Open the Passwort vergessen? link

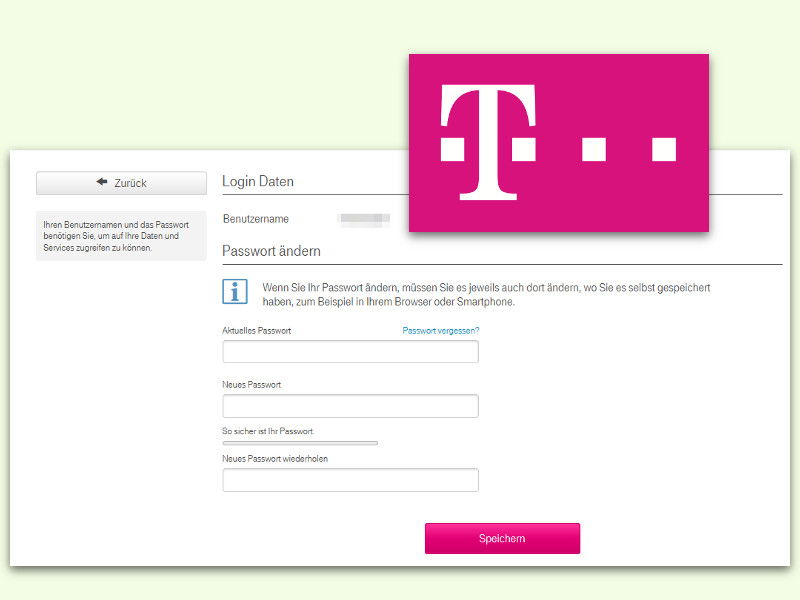tap(441, 331)
